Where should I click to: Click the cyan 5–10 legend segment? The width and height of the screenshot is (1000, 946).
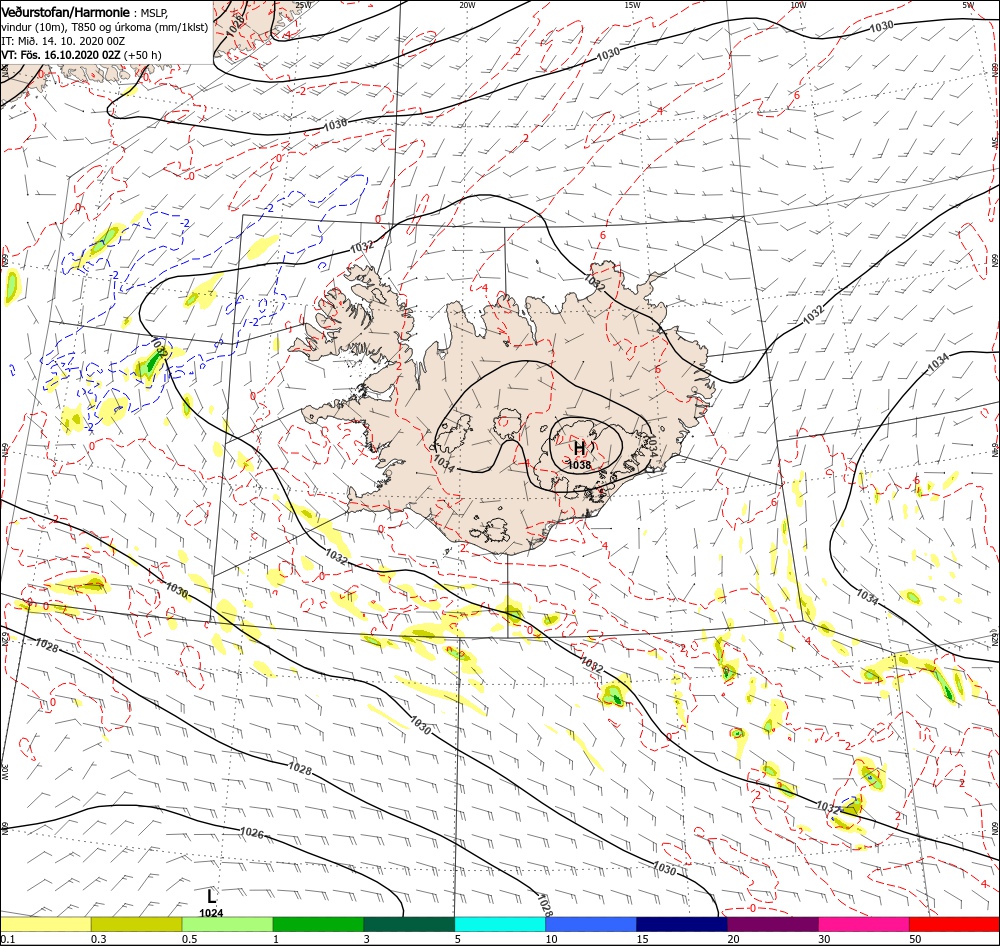tap(500, 924)
